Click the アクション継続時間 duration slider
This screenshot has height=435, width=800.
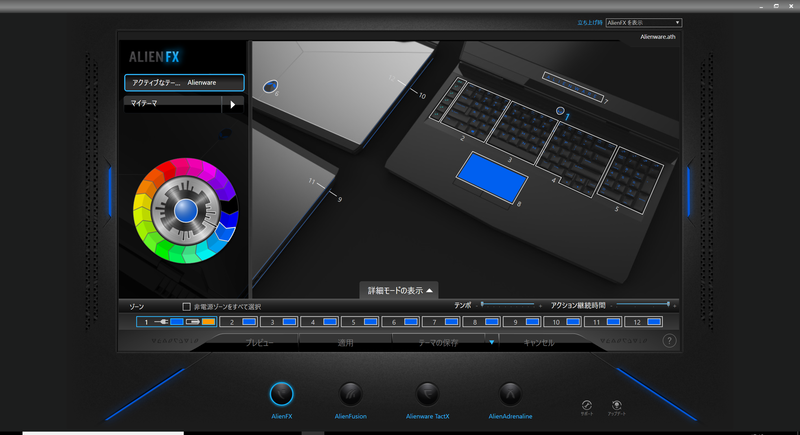click(643, 305)
